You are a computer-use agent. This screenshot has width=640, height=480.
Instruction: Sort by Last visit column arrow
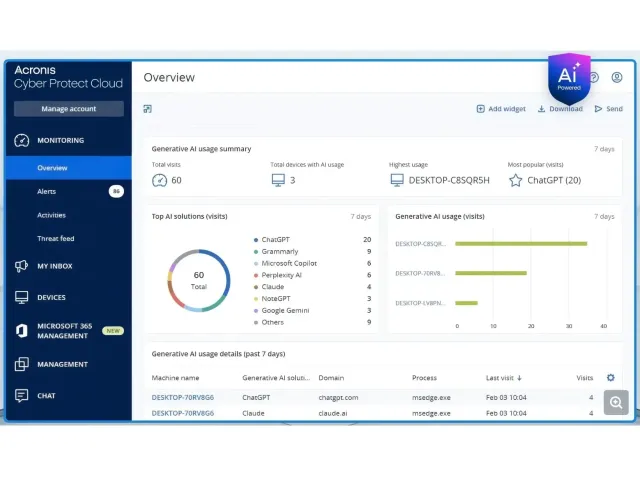[x=519, y=378]
